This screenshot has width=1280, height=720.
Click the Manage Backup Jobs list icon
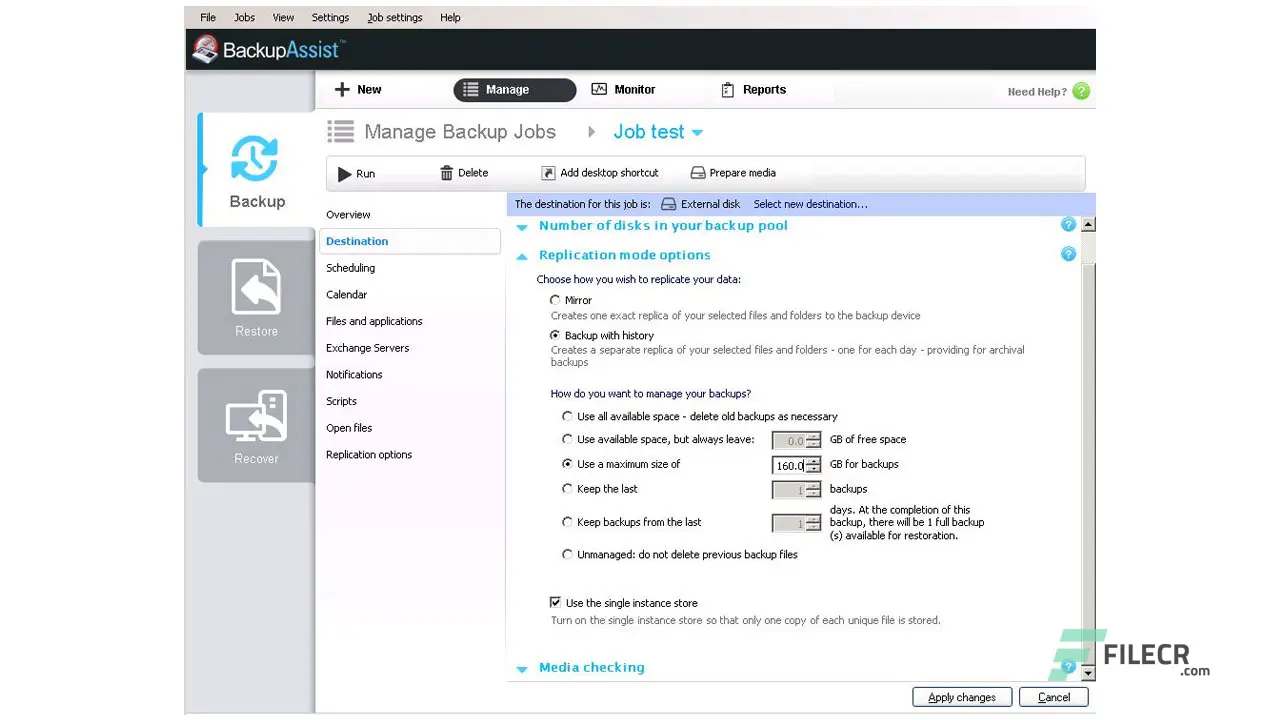(341, 132)
